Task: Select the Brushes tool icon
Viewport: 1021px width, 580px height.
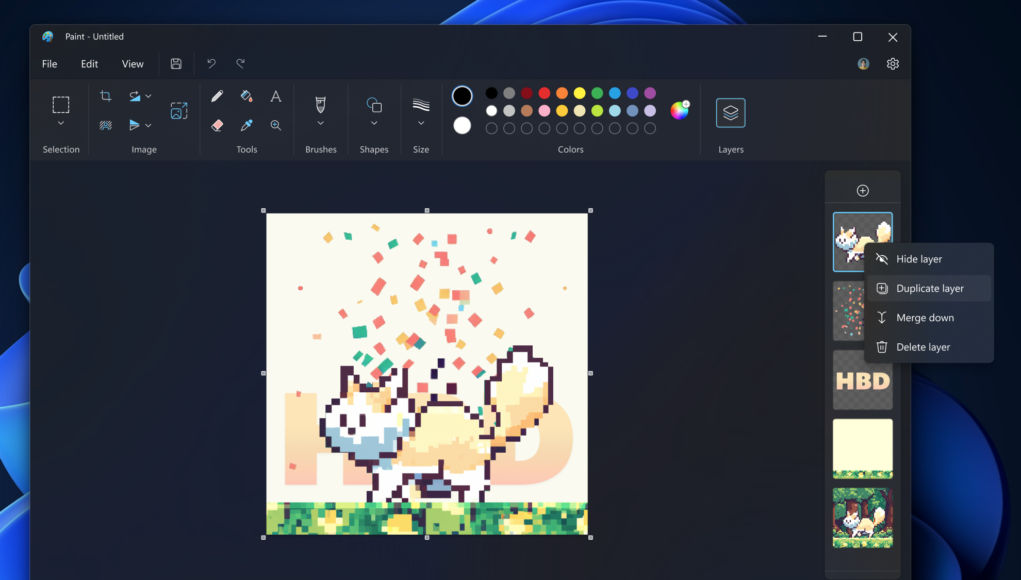Action: (320, 104)
